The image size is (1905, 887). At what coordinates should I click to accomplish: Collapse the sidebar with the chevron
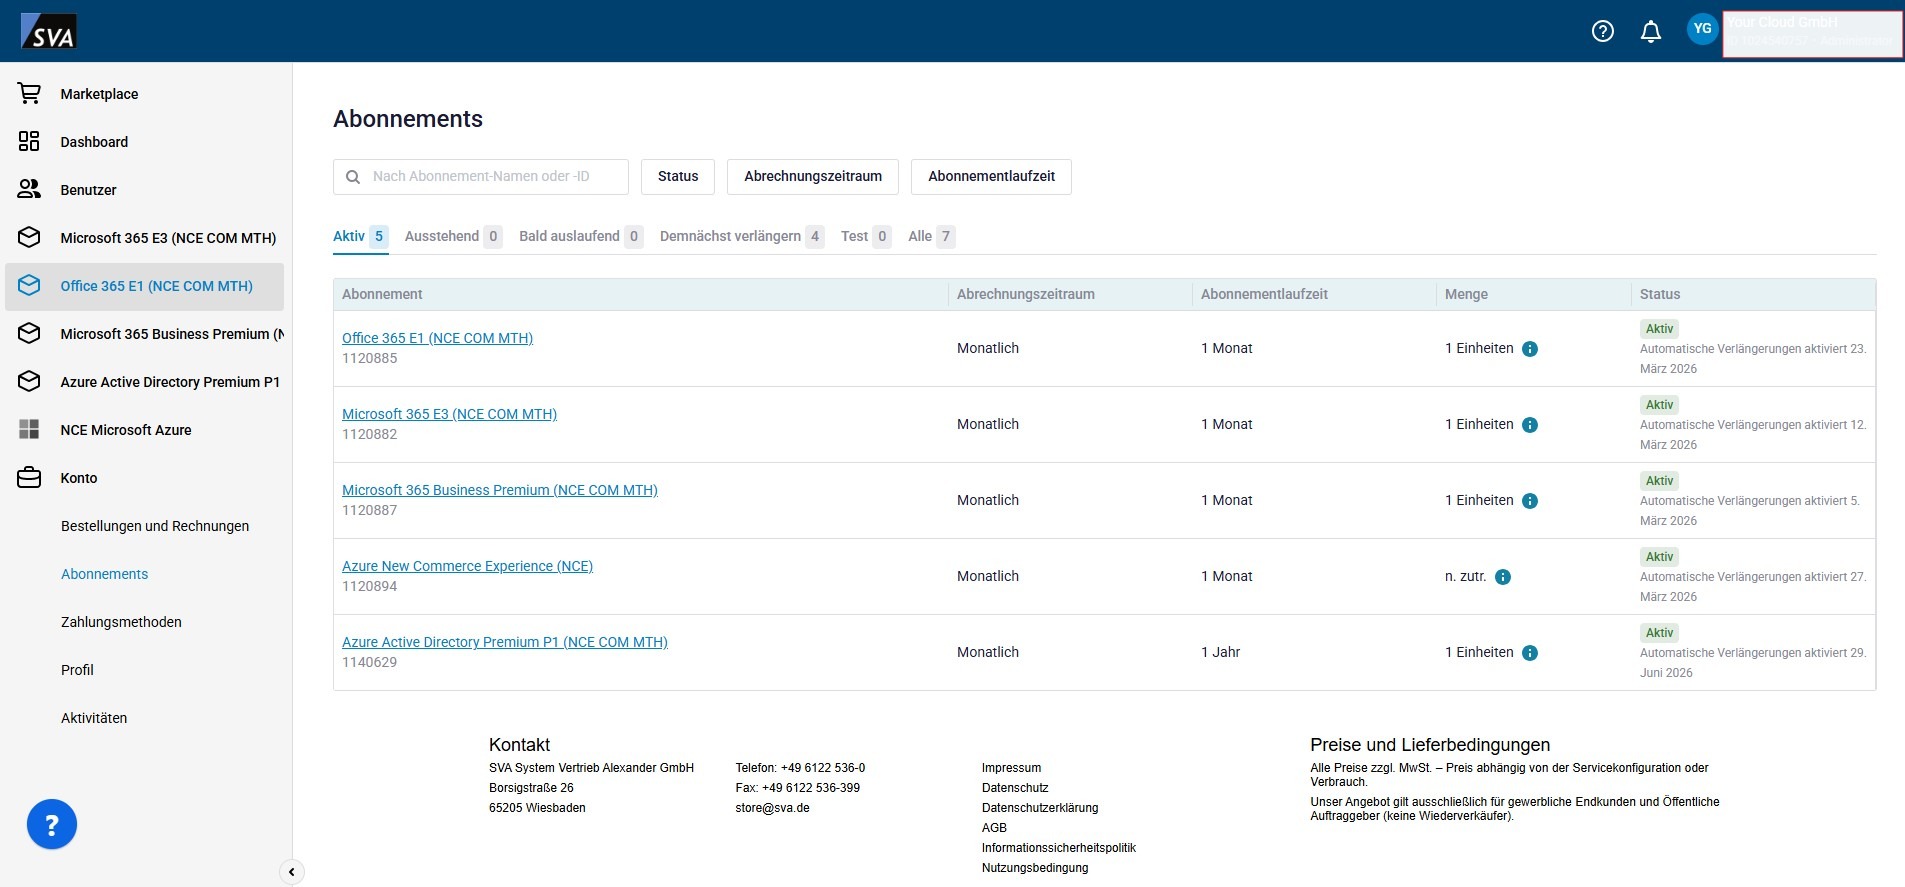tap(291, 872)
